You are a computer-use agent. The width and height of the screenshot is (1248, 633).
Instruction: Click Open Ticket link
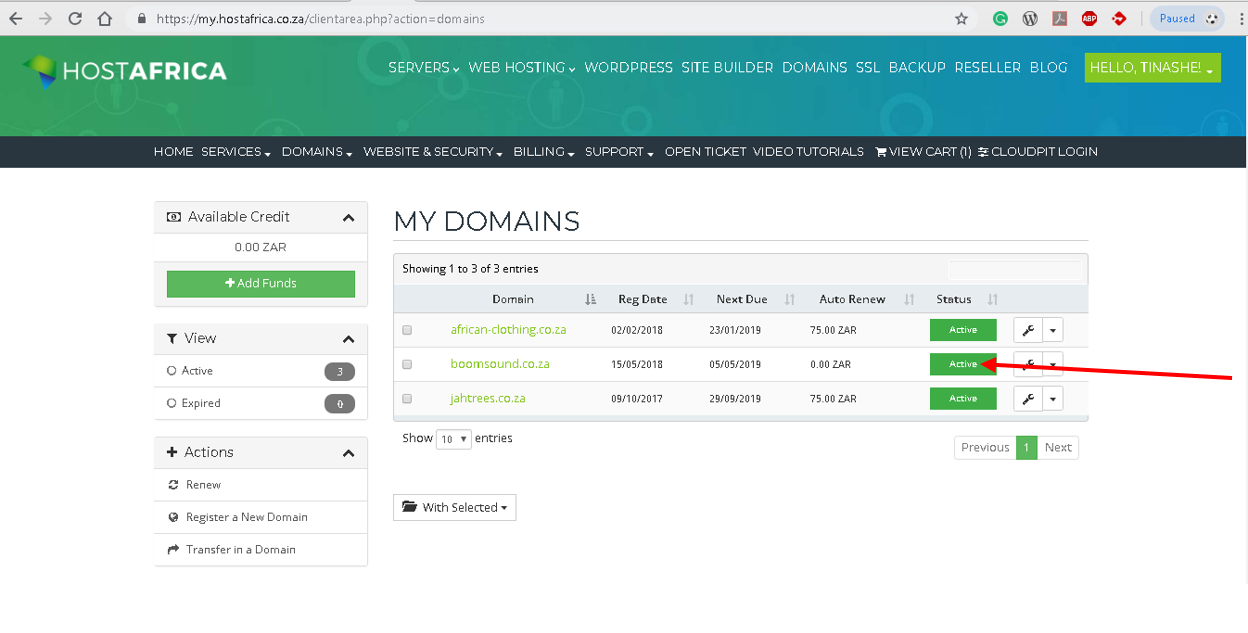point(705,152)
